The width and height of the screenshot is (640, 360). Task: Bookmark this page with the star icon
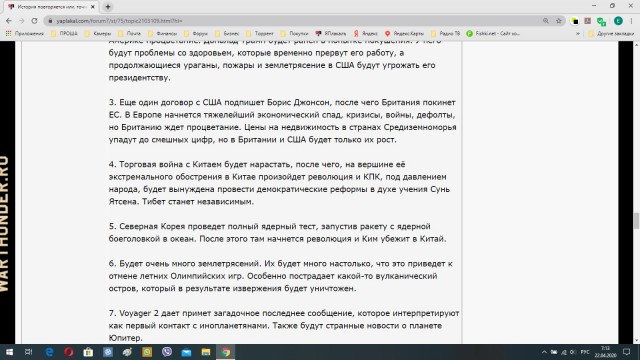coord(559,21)
